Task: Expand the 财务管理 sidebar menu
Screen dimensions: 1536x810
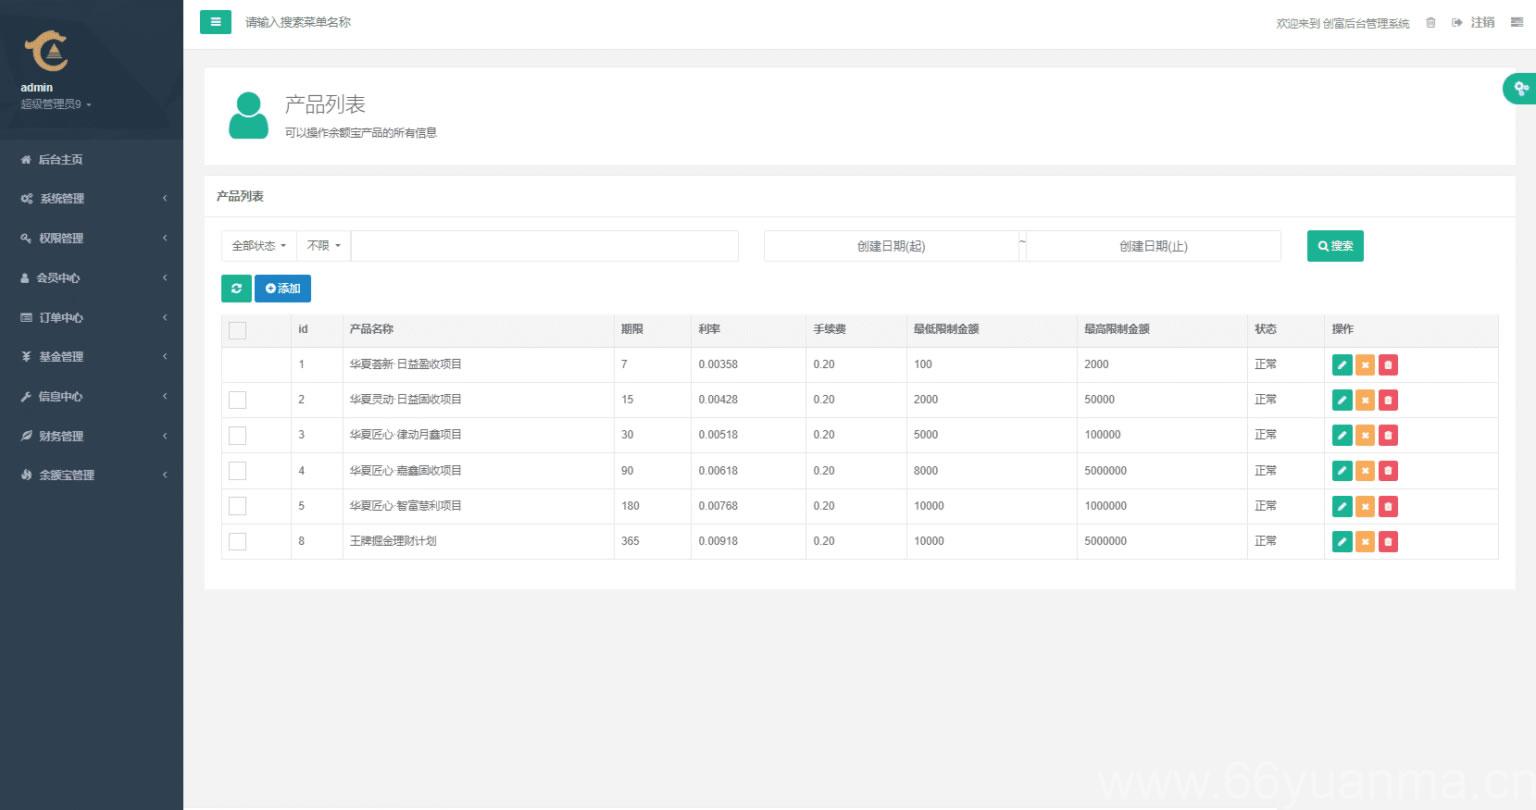Action: [92, 436]
